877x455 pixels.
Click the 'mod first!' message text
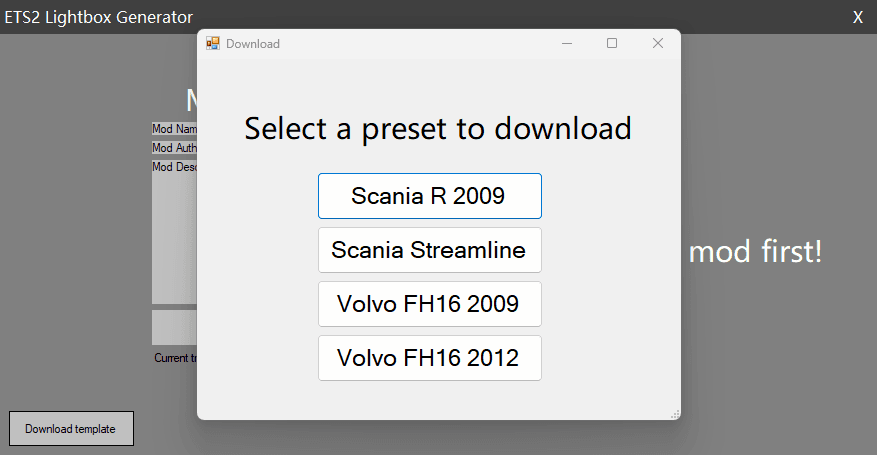pyautogui.click(x=755, y=251)
